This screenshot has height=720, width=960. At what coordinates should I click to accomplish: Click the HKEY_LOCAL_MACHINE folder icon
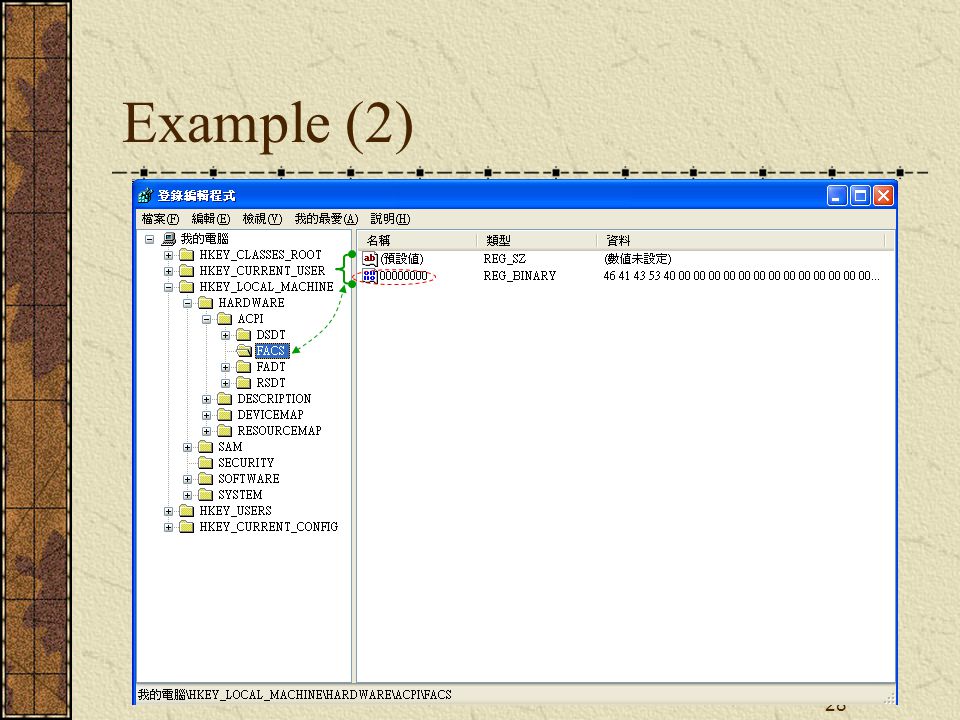187,287
